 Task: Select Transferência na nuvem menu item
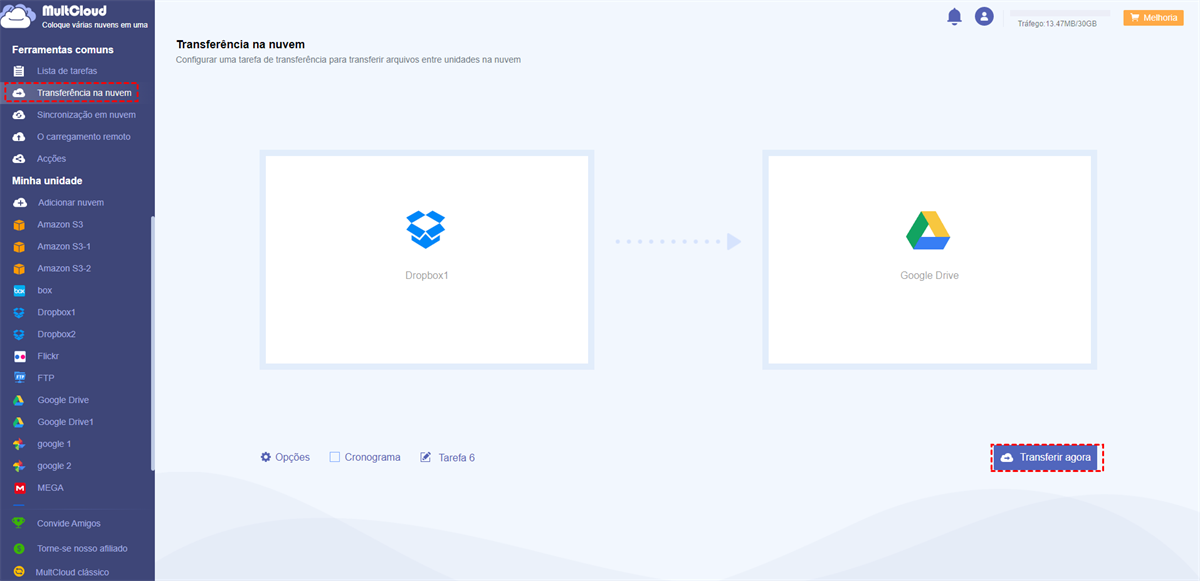[84, 93]
